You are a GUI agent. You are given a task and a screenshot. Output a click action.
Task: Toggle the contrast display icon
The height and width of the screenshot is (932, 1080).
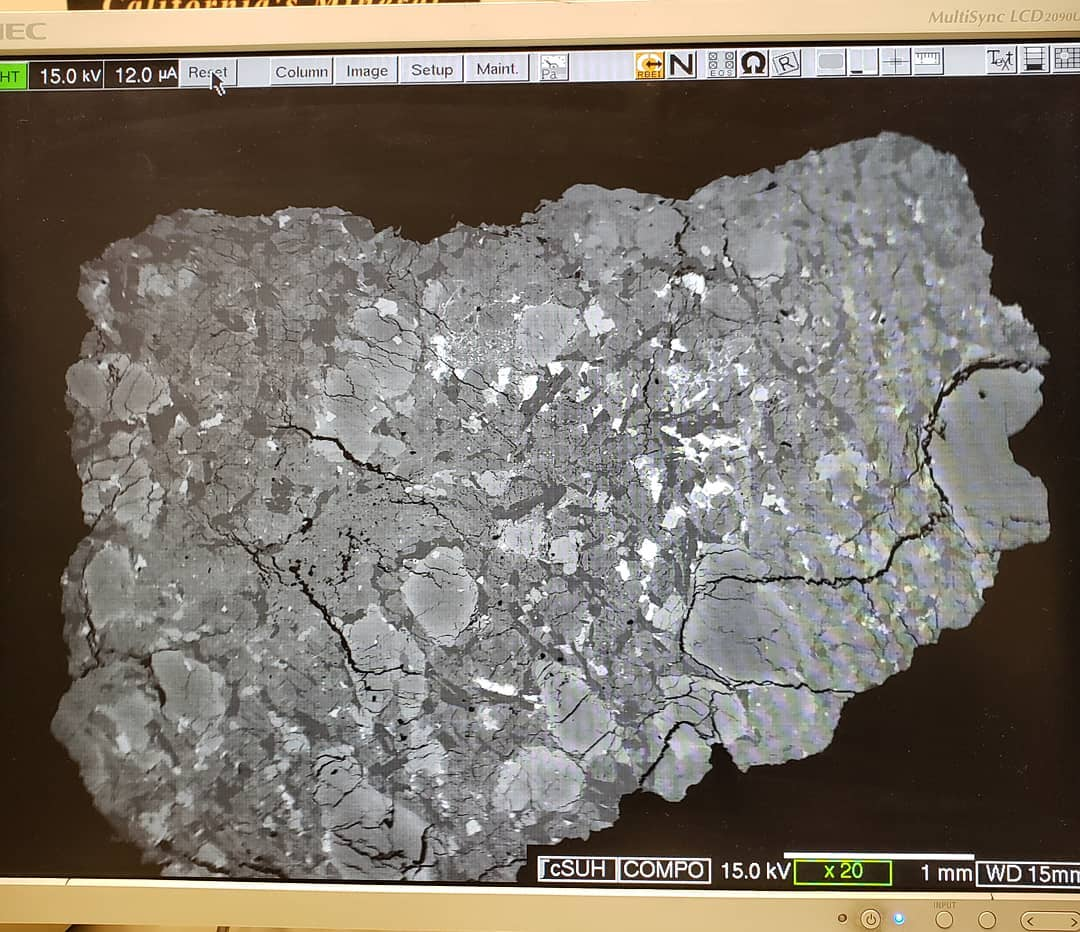859,62
